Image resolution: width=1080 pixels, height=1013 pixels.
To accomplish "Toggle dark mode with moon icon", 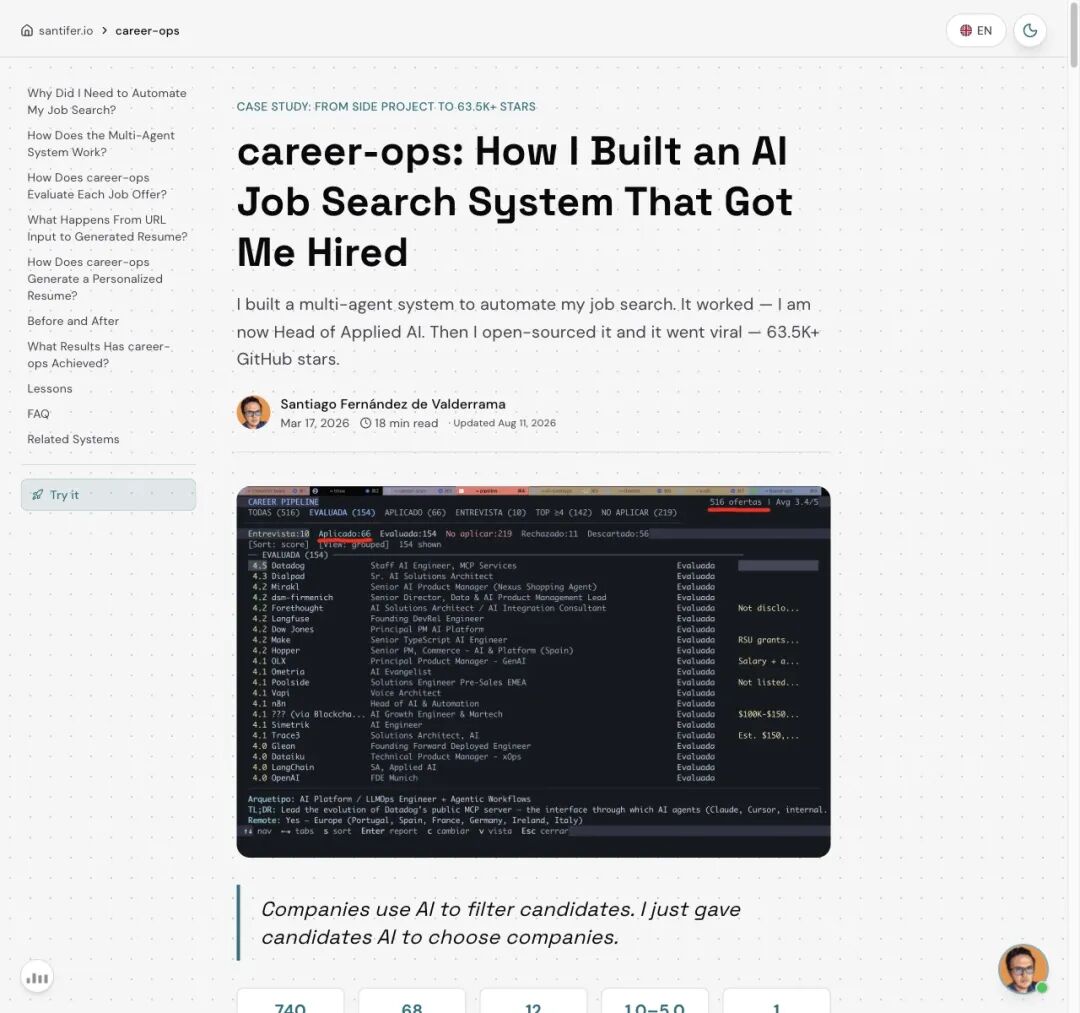I will [1030, 30].
